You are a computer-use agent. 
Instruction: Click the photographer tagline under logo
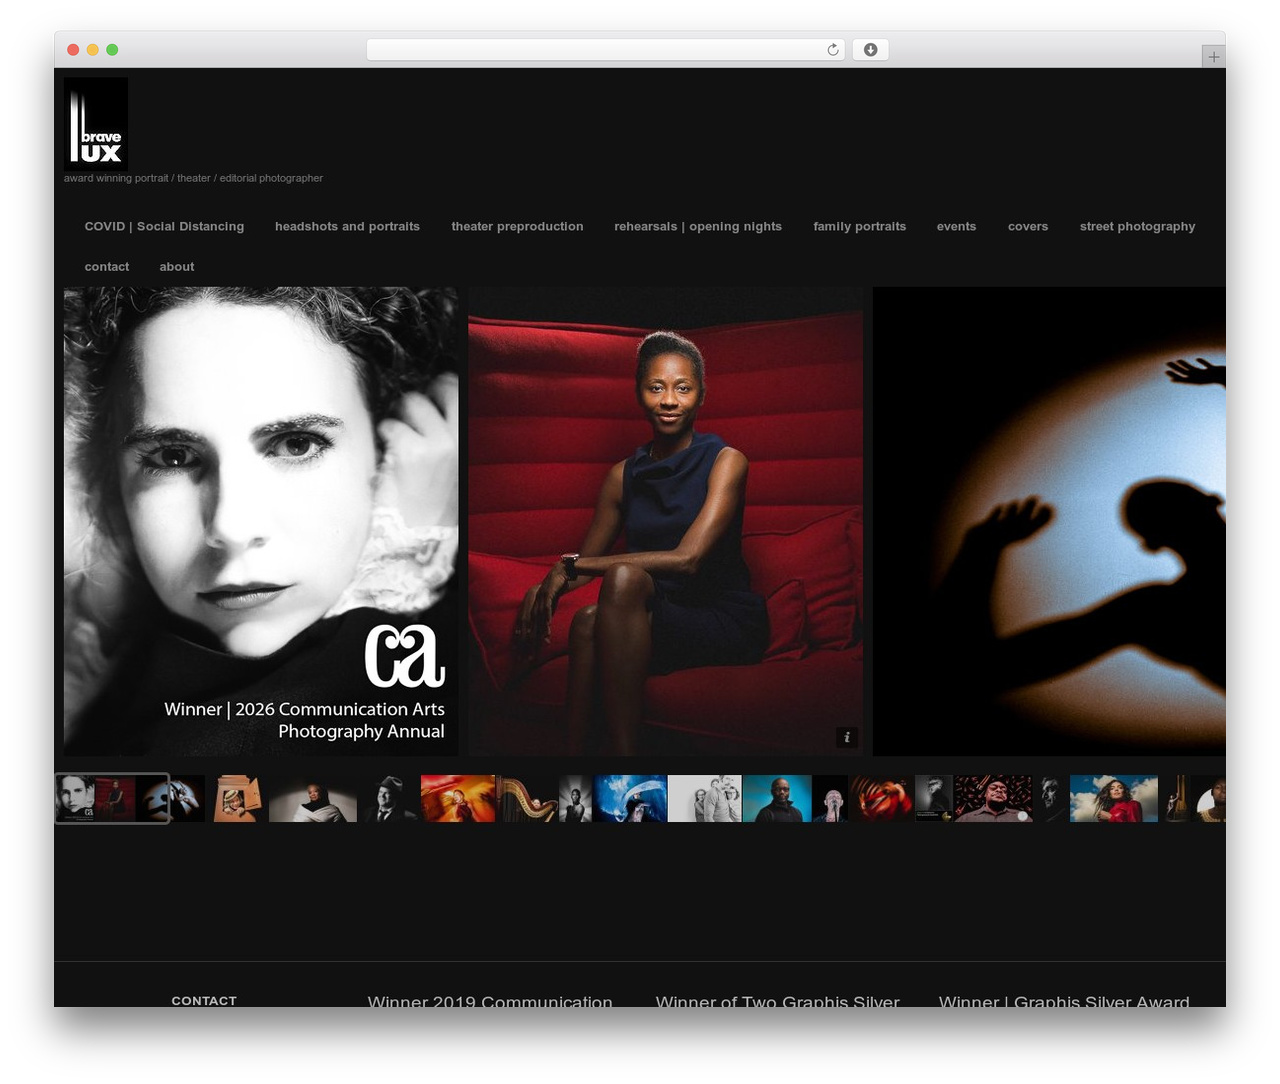[193, 178]
